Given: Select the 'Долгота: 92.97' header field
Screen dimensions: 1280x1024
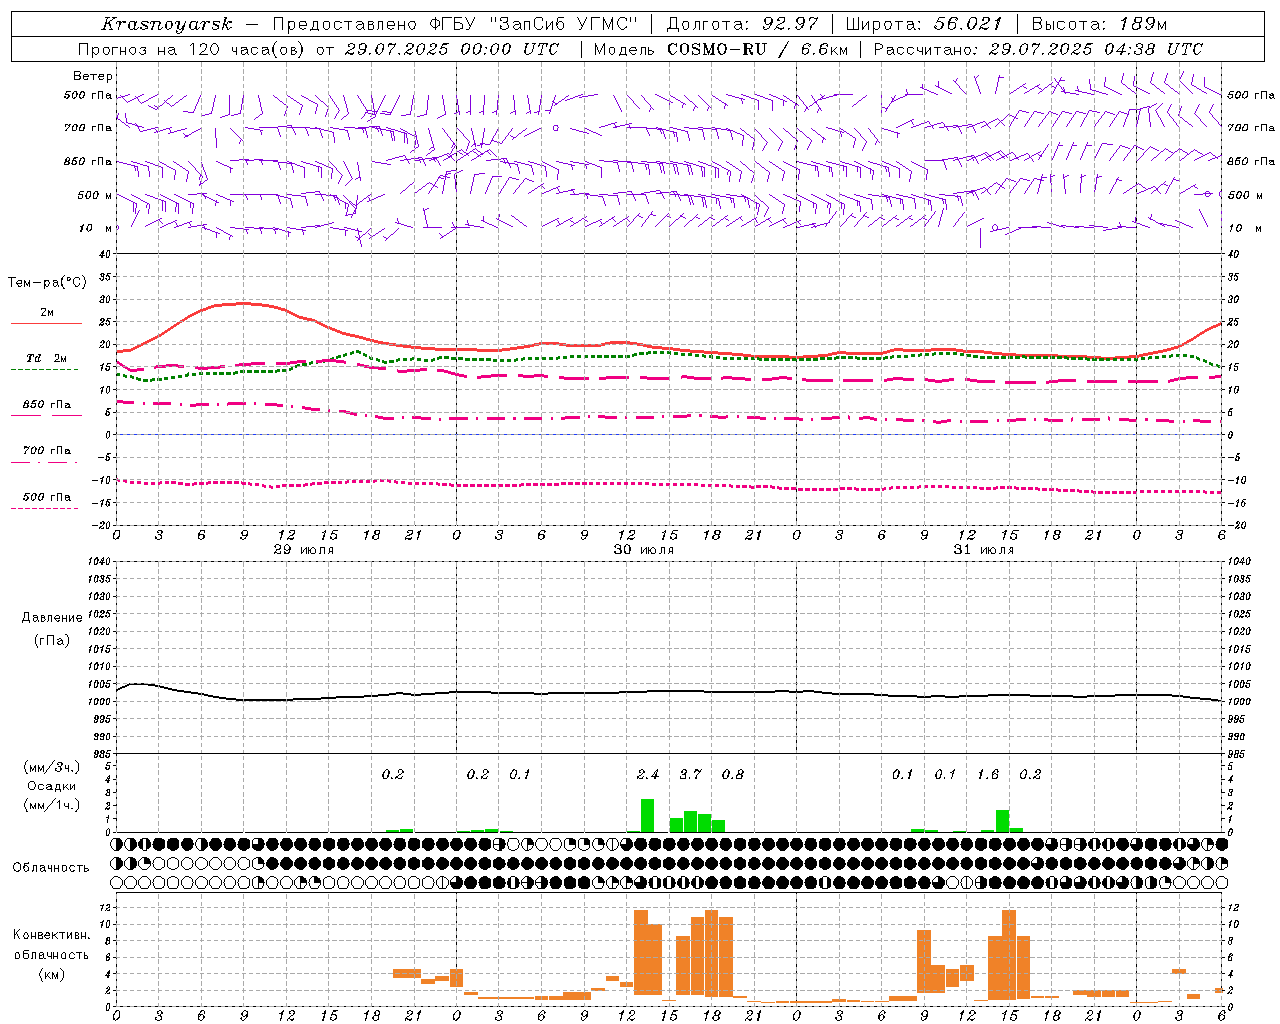Looking at the screenshot, I should pyautogui.click(x=742, y=24).
